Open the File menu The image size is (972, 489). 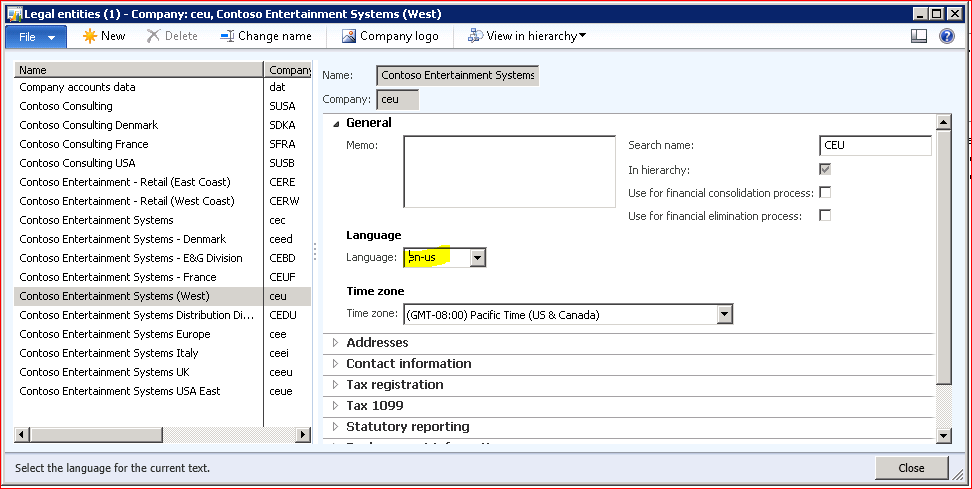coord(37,36)
